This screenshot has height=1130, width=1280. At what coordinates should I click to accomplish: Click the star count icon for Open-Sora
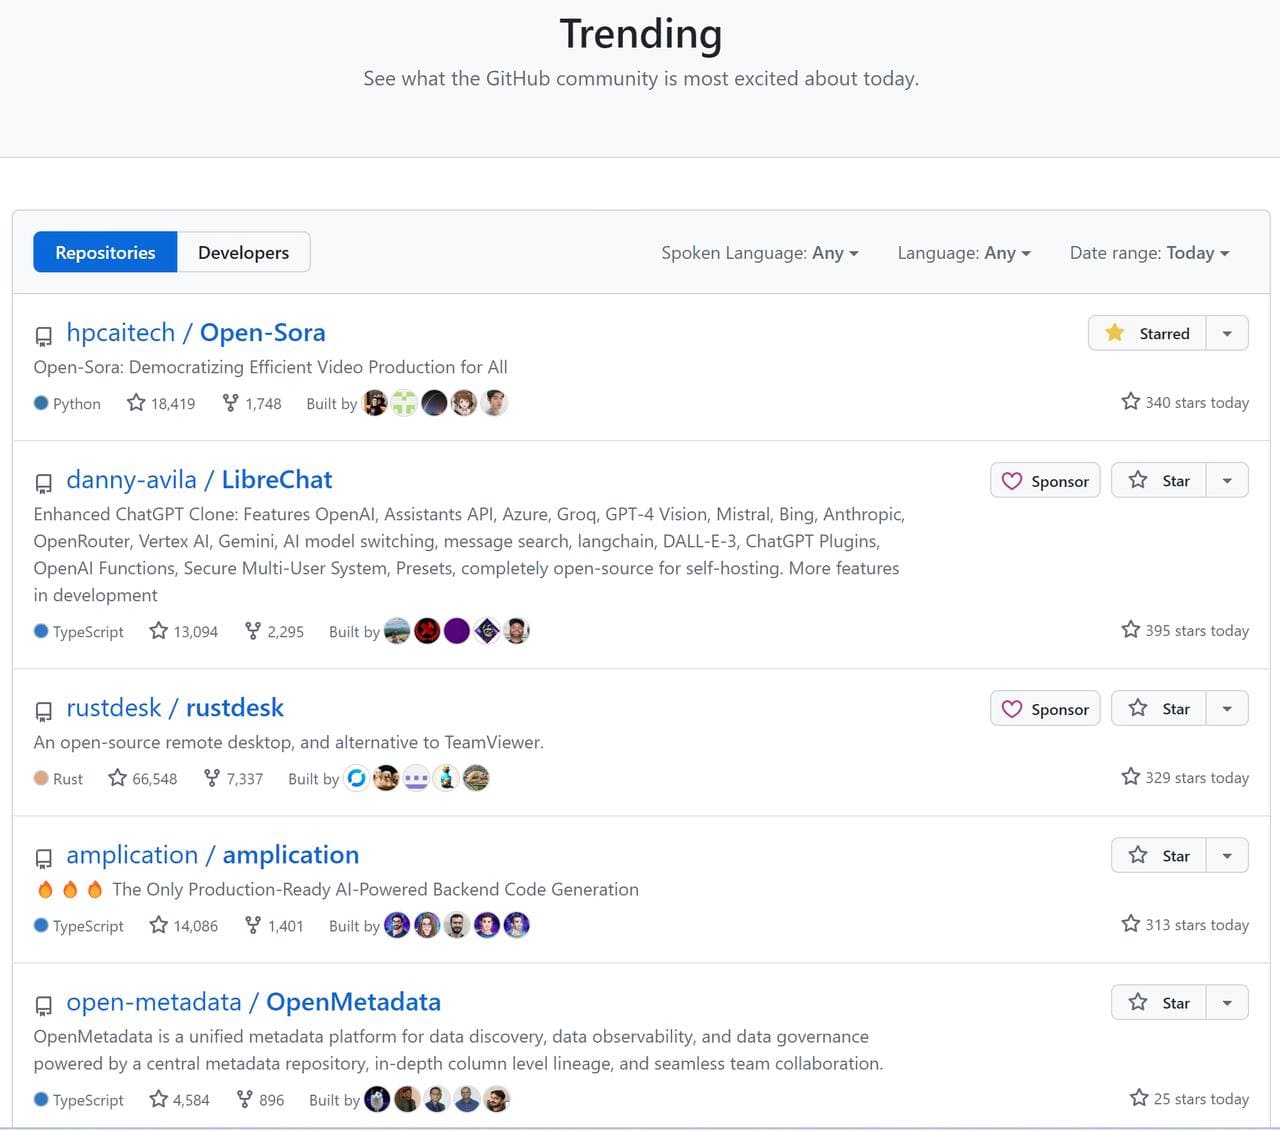(137, 403)
